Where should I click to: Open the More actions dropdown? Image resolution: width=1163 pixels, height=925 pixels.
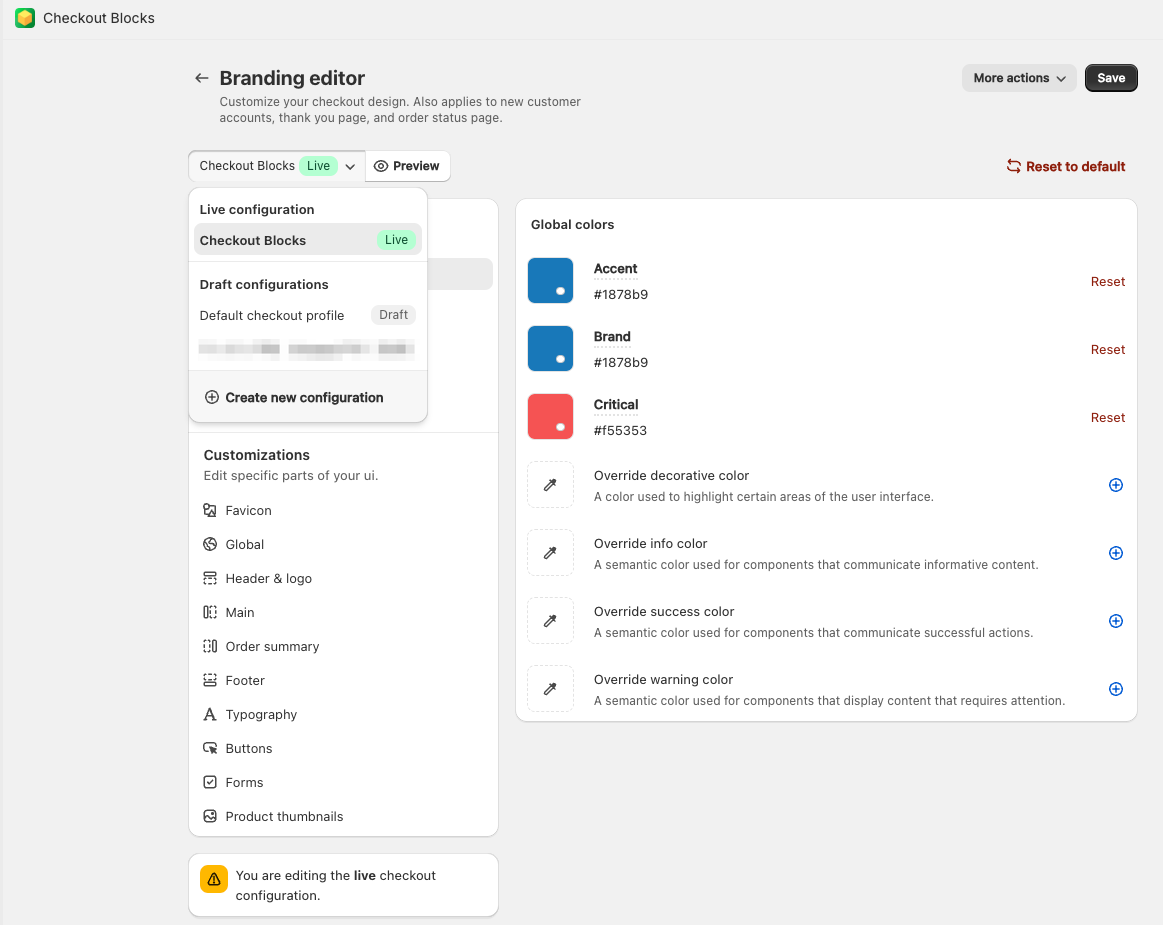(x=1019, y=78)
